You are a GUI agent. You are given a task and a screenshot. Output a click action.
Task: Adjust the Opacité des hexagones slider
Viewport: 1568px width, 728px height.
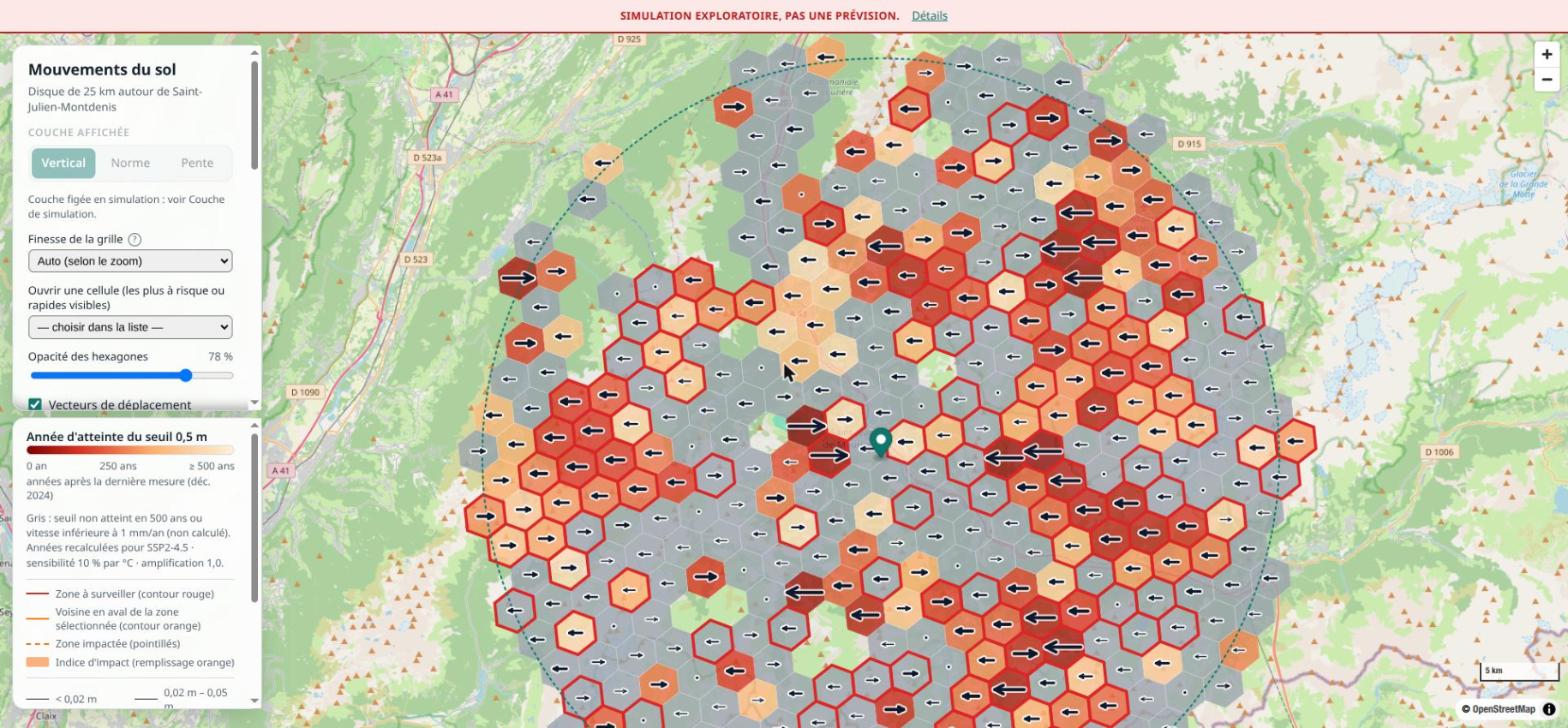point(130,376)
